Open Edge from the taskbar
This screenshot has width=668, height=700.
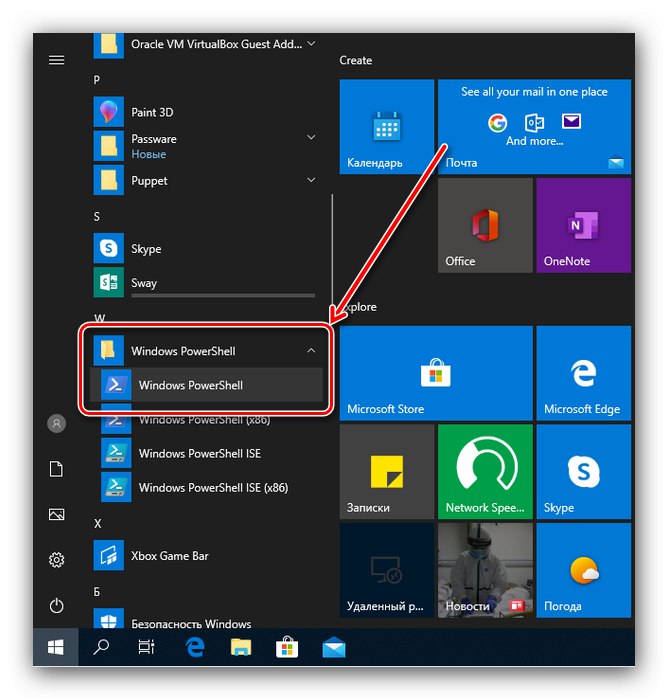[195, 647]
